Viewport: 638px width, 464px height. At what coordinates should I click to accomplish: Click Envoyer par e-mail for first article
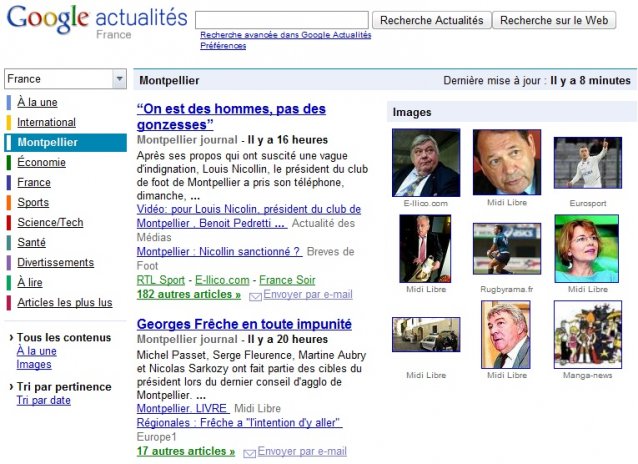tap(308, 294)
